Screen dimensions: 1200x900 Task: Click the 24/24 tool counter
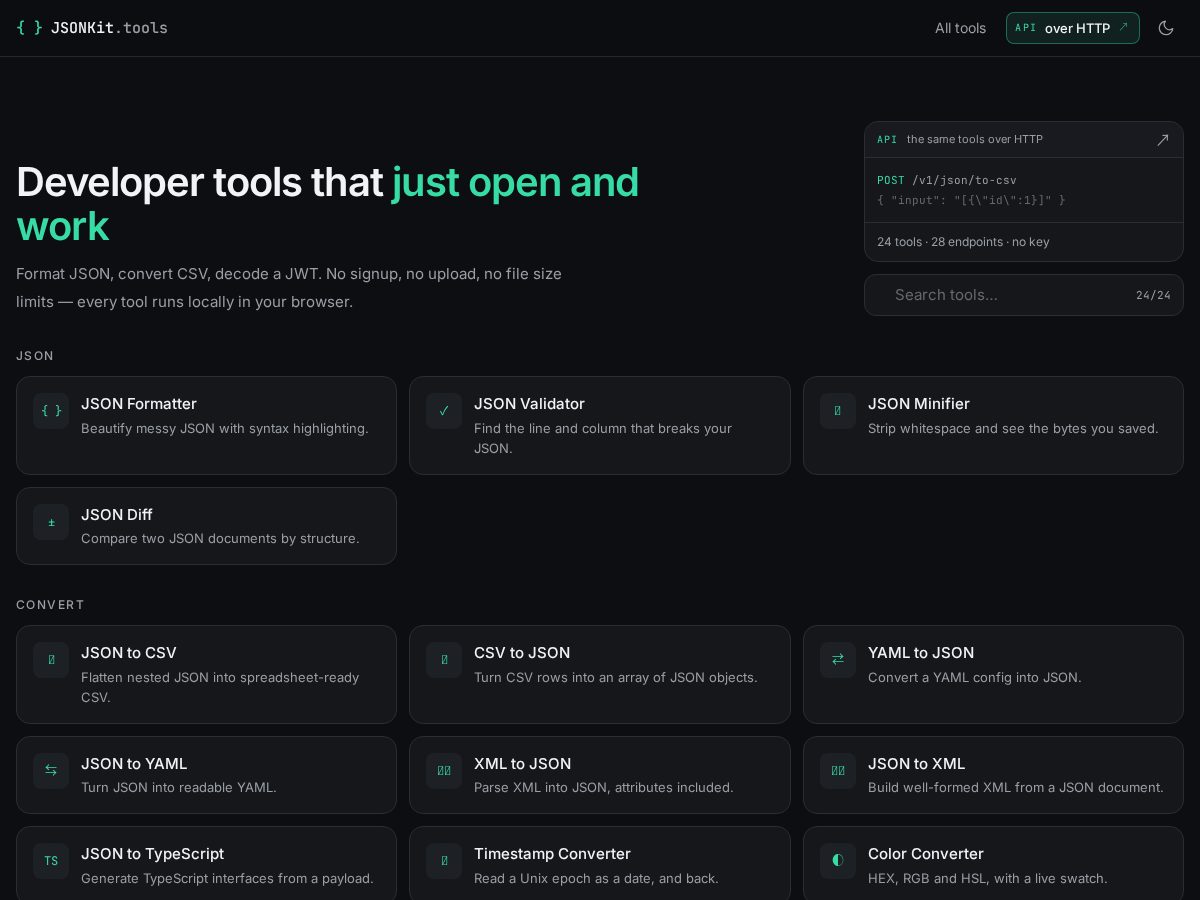pyautogui.click(x=1153, y=295)
